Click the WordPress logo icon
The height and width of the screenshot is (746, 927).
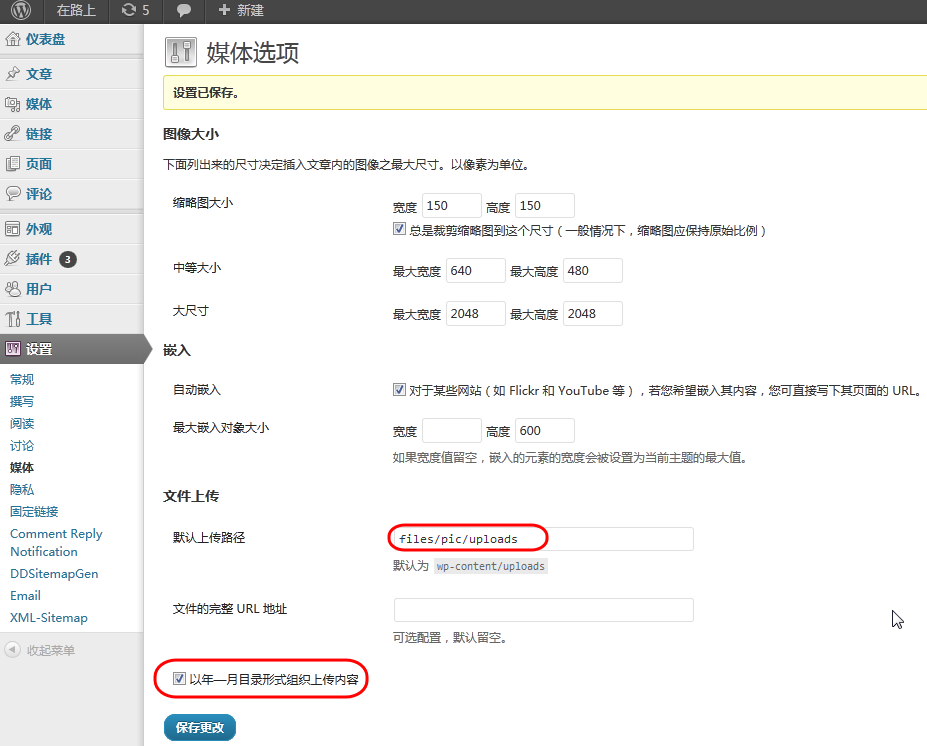click(21, 10)
